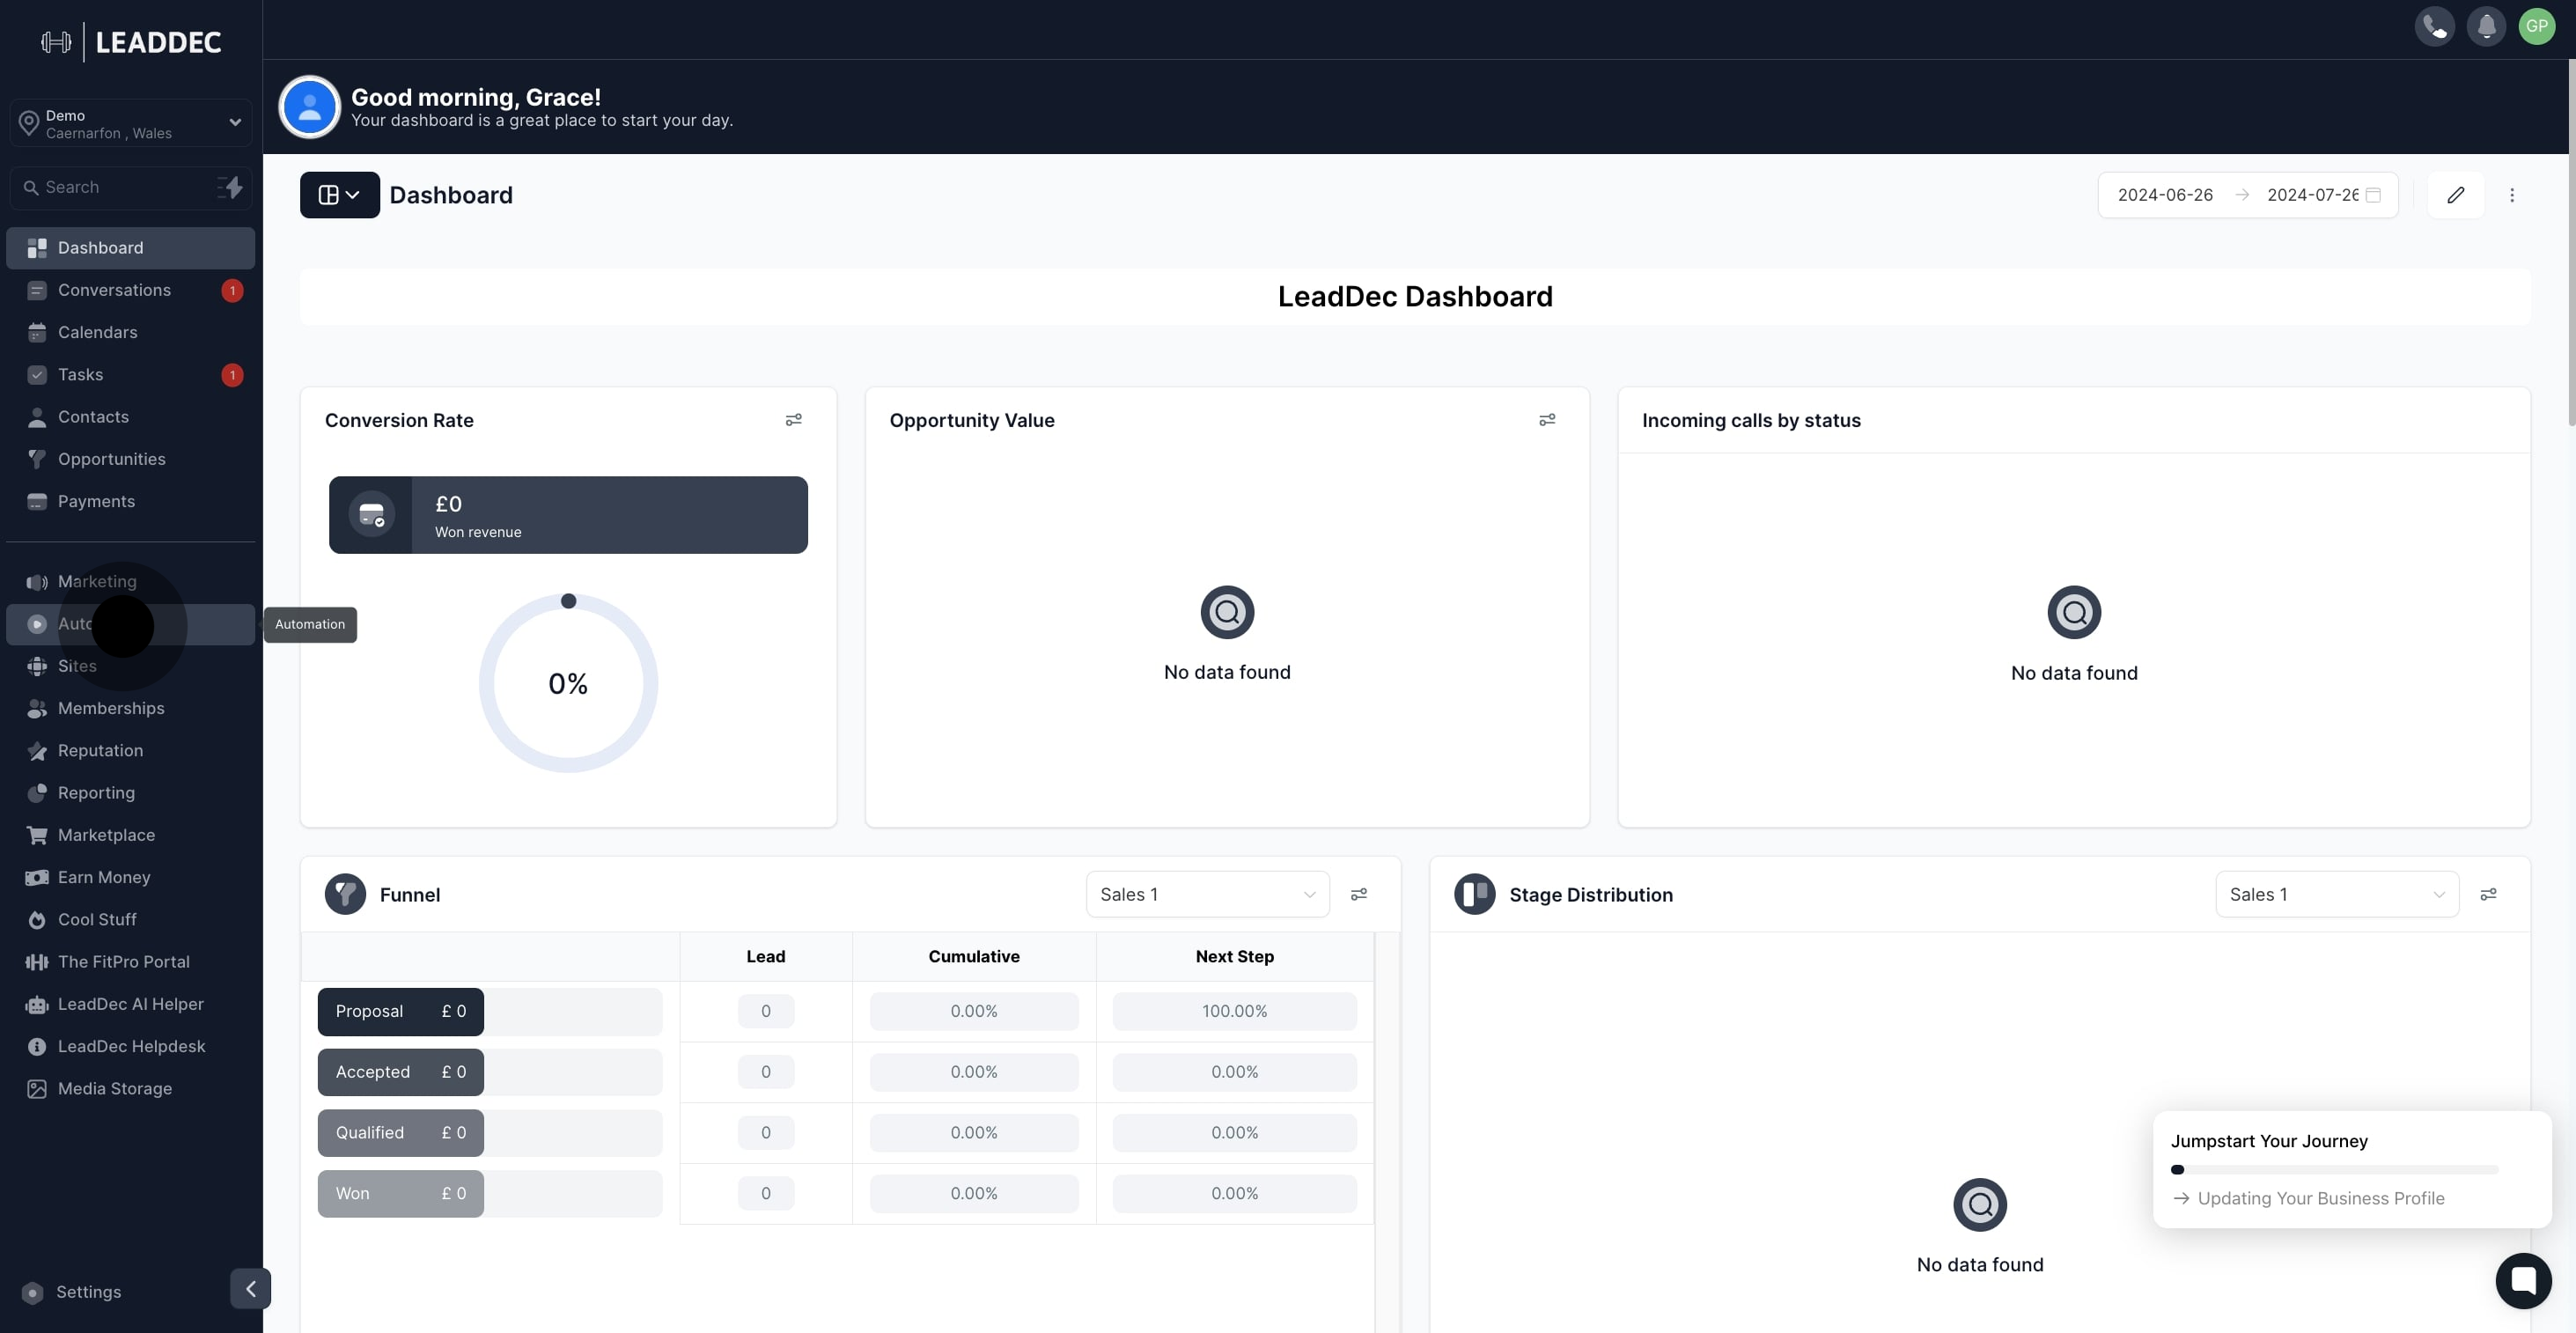Open Settings at the sidebar bottom
The height and width of the screenshot is (1333, 2576).
(x=88, y=1291)
